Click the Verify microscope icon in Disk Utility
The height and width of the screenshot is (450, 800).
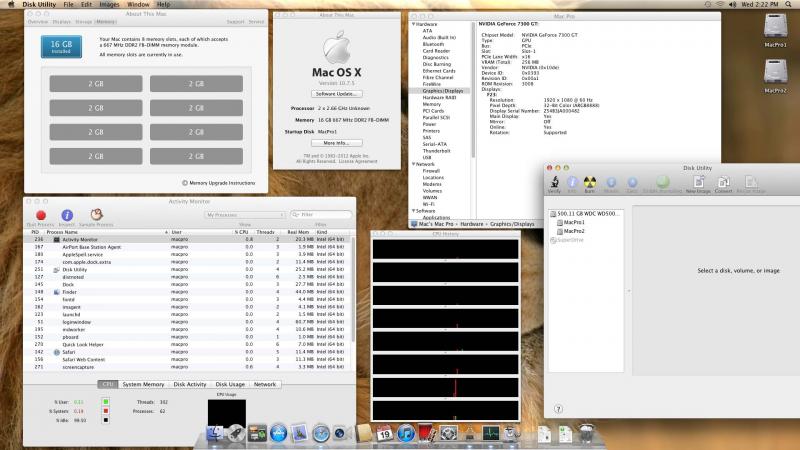554,182
